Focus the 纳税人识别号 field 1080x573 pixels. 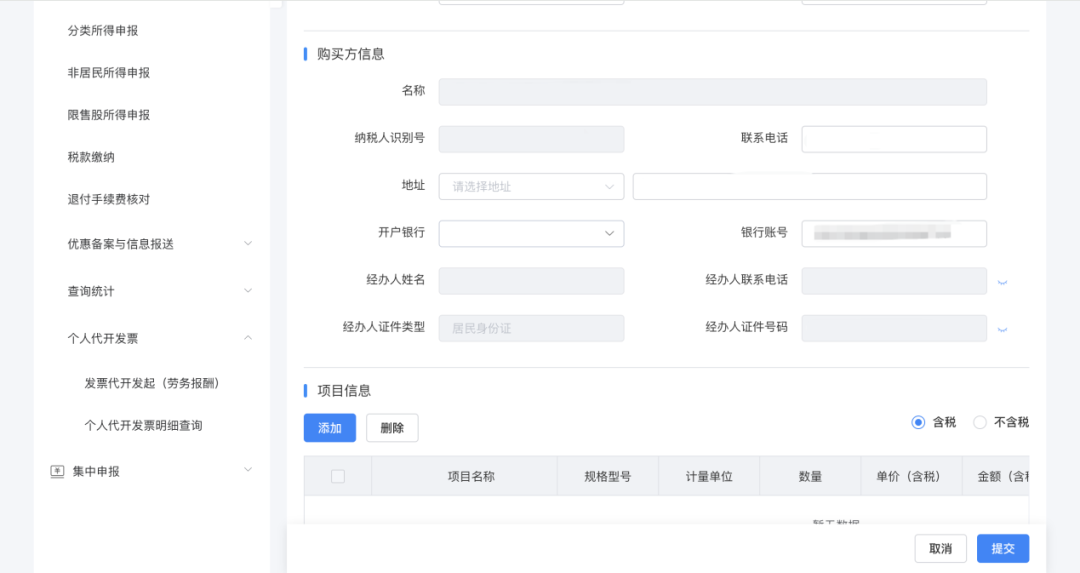pos(531,139)
